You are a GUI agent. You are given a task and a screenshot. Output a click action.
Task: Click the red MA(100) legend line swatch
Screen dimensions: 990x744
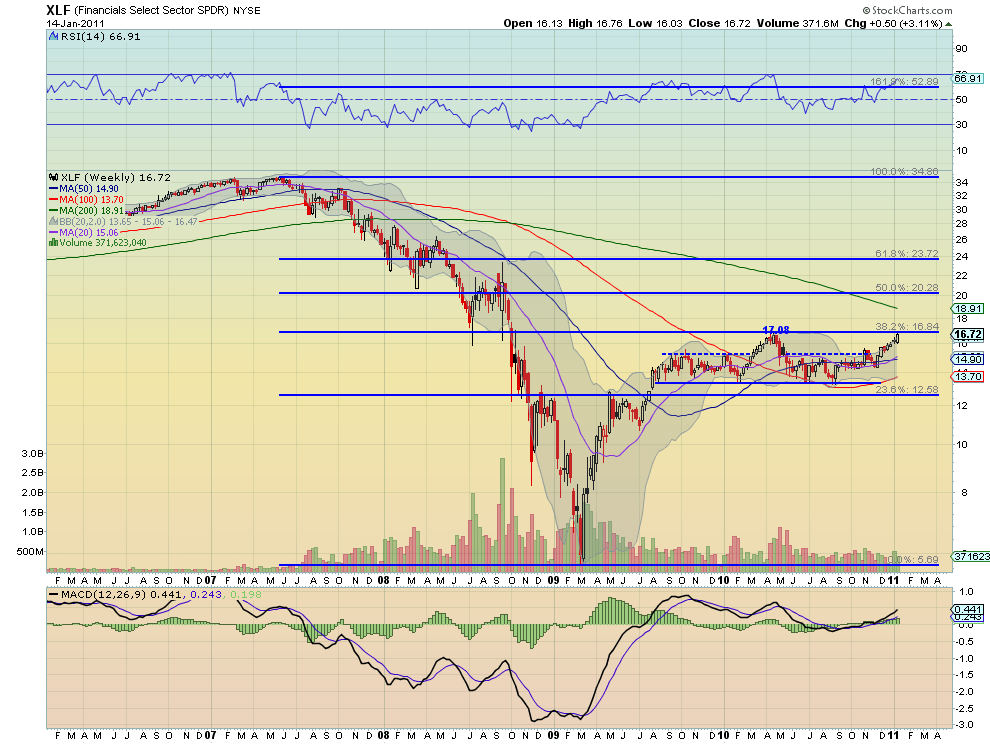point(54,200)
